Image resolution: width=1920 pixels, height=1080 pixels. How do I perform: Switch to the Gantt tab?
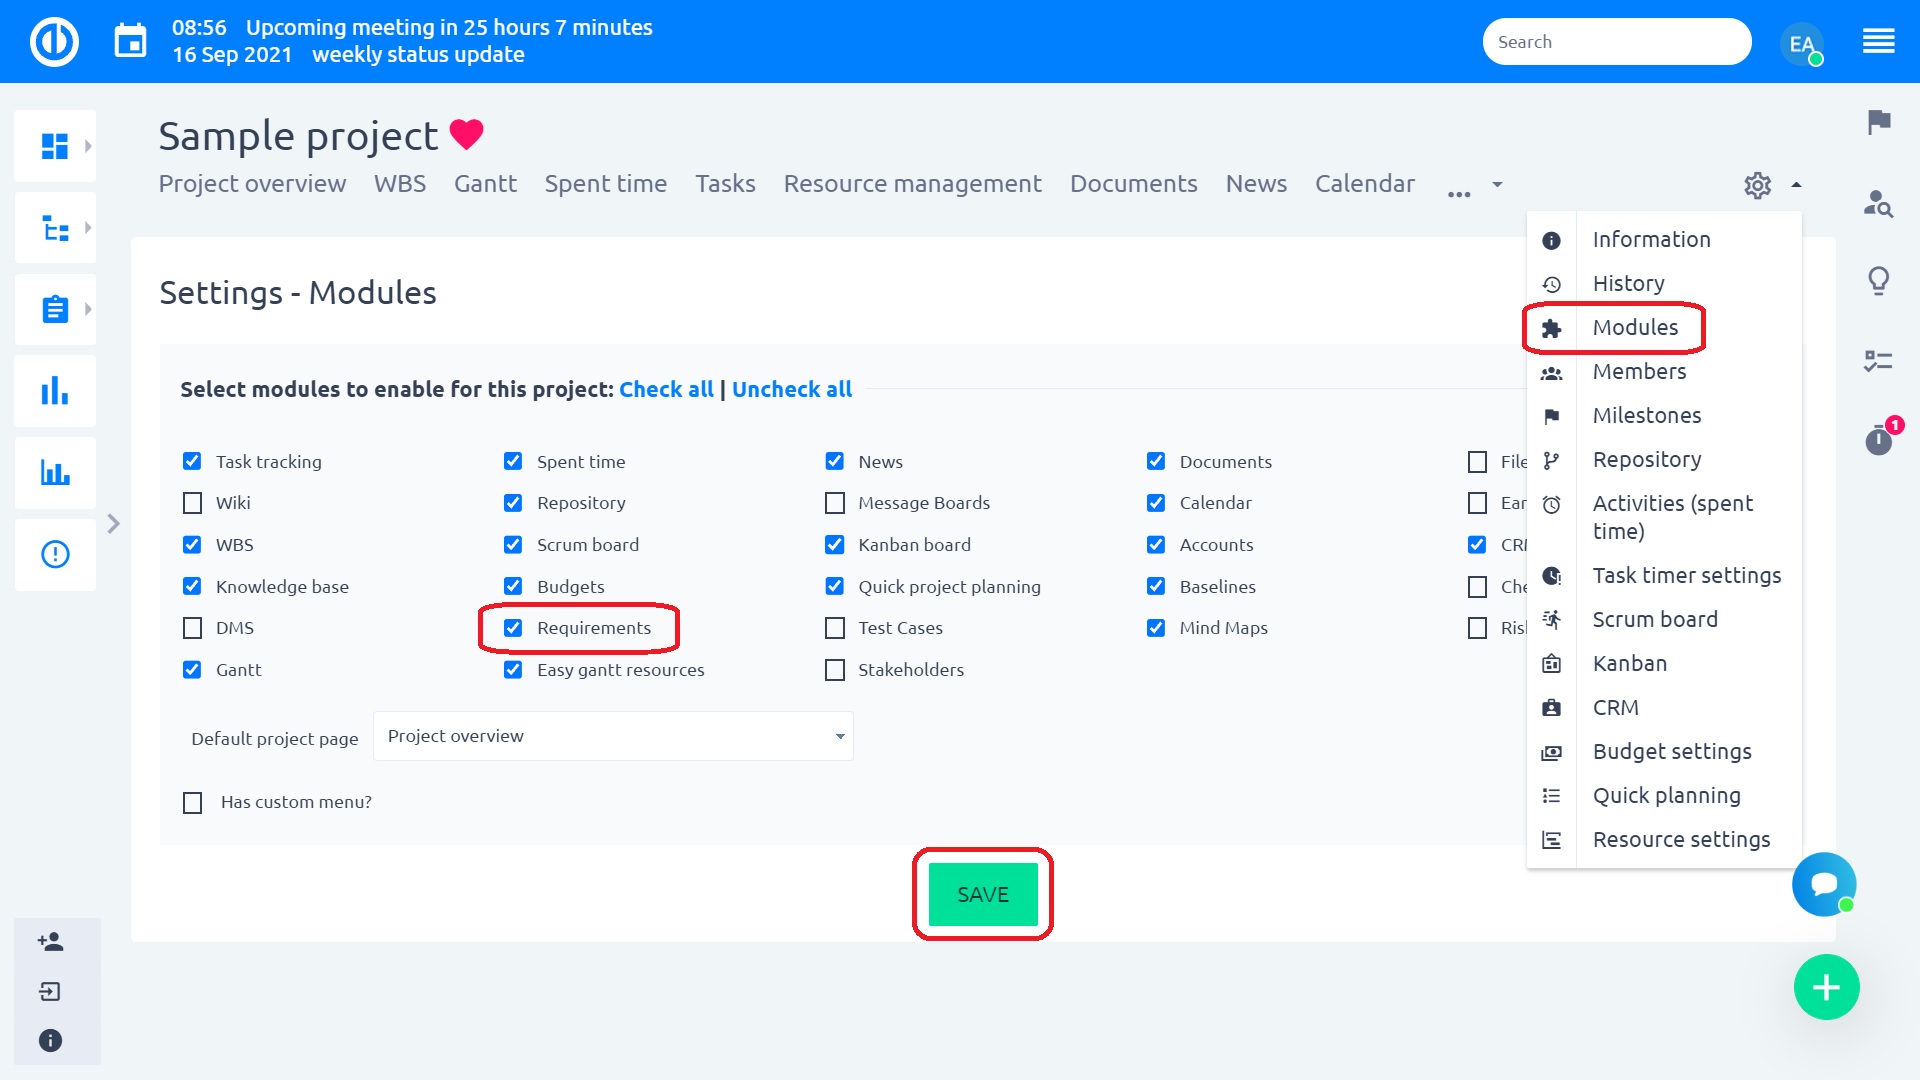[485, 184]
